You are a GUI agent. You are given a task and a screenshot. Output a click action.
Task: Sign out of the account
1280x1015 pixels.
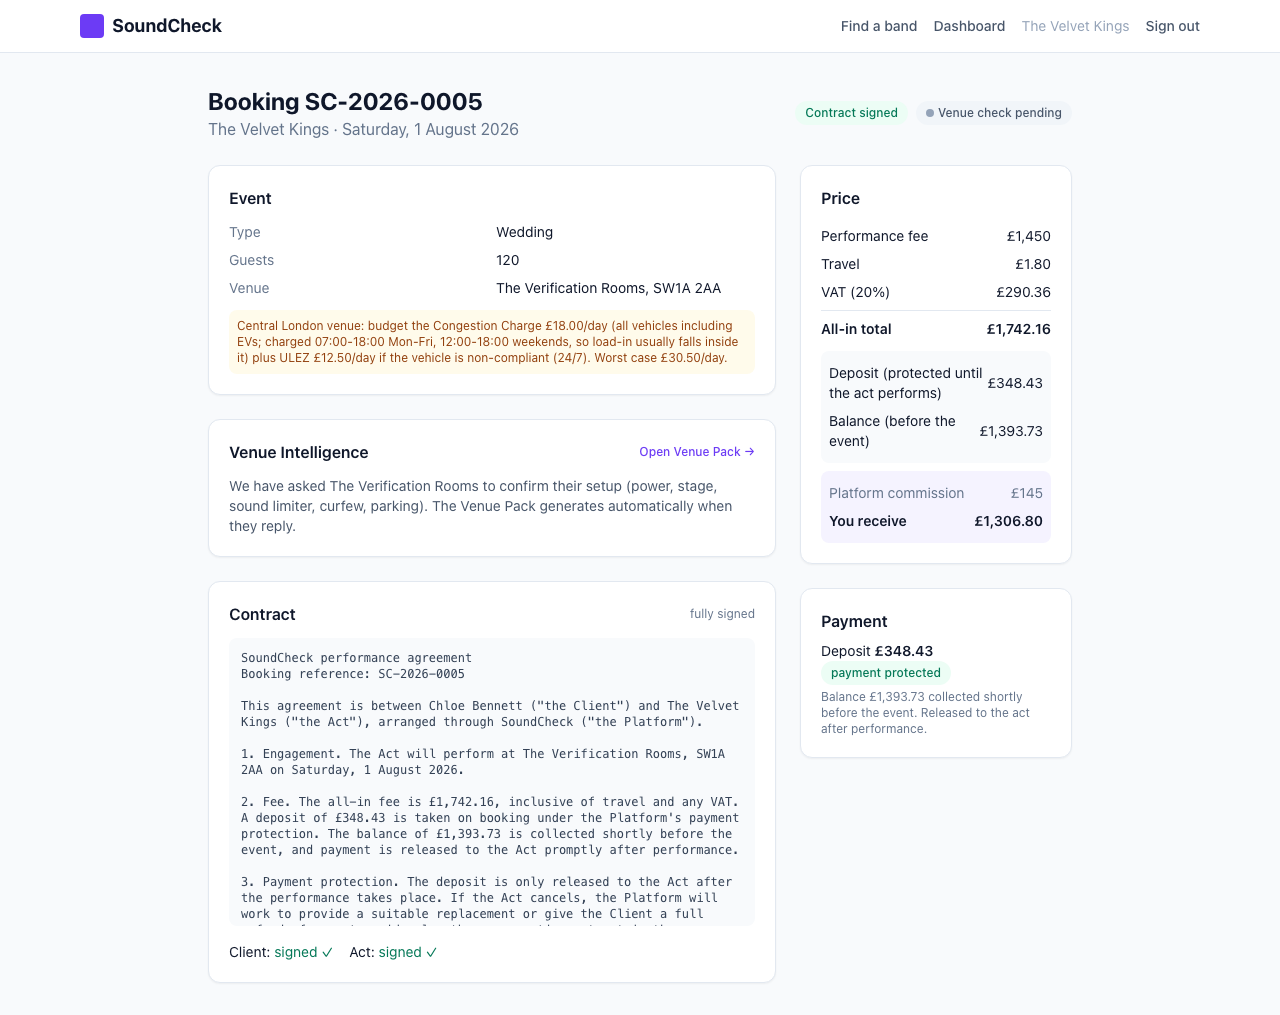pyautogui.click(x=1172, y=26)
